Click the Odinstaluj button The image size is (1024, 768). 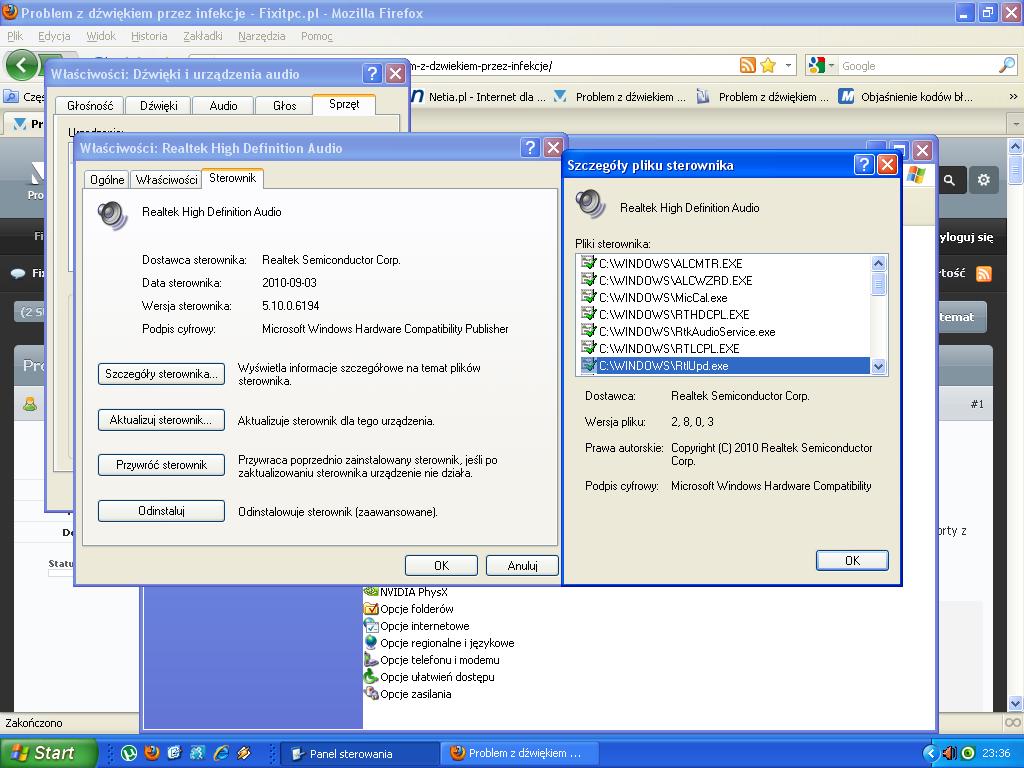pyautogui.click(x=161, y=511)
